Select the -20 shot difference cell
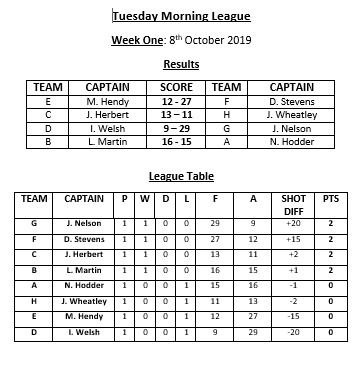This screenshot has height=388, width=362. tap(293, 332)
